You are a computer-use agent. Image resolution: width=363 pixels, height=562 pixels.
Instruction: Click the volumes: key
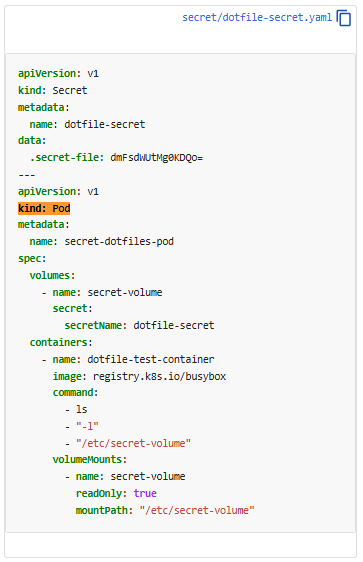52,275
